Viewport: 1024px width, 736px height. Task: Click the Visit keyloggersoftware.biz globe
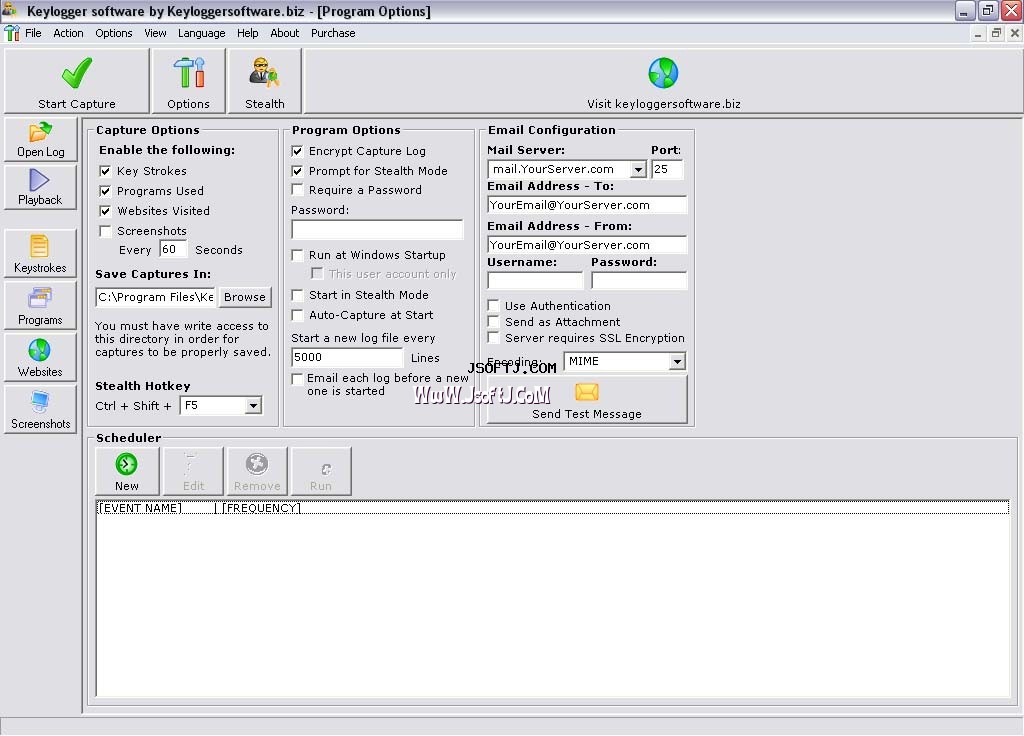[663, 73]
